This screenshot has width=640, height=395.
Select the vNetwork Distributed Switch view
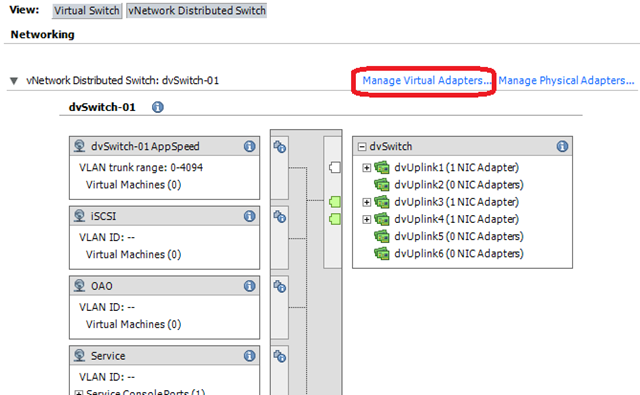point(196,11)
